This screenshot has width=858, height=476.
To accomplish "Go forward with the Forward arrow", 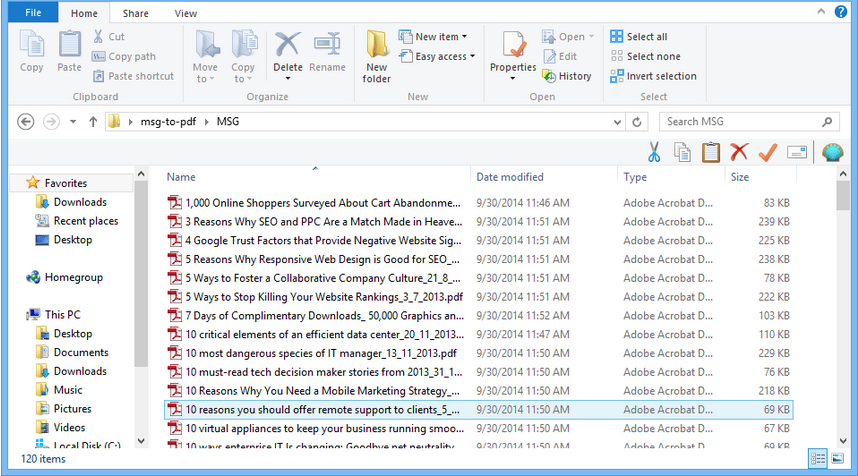I will click(51, 121).
